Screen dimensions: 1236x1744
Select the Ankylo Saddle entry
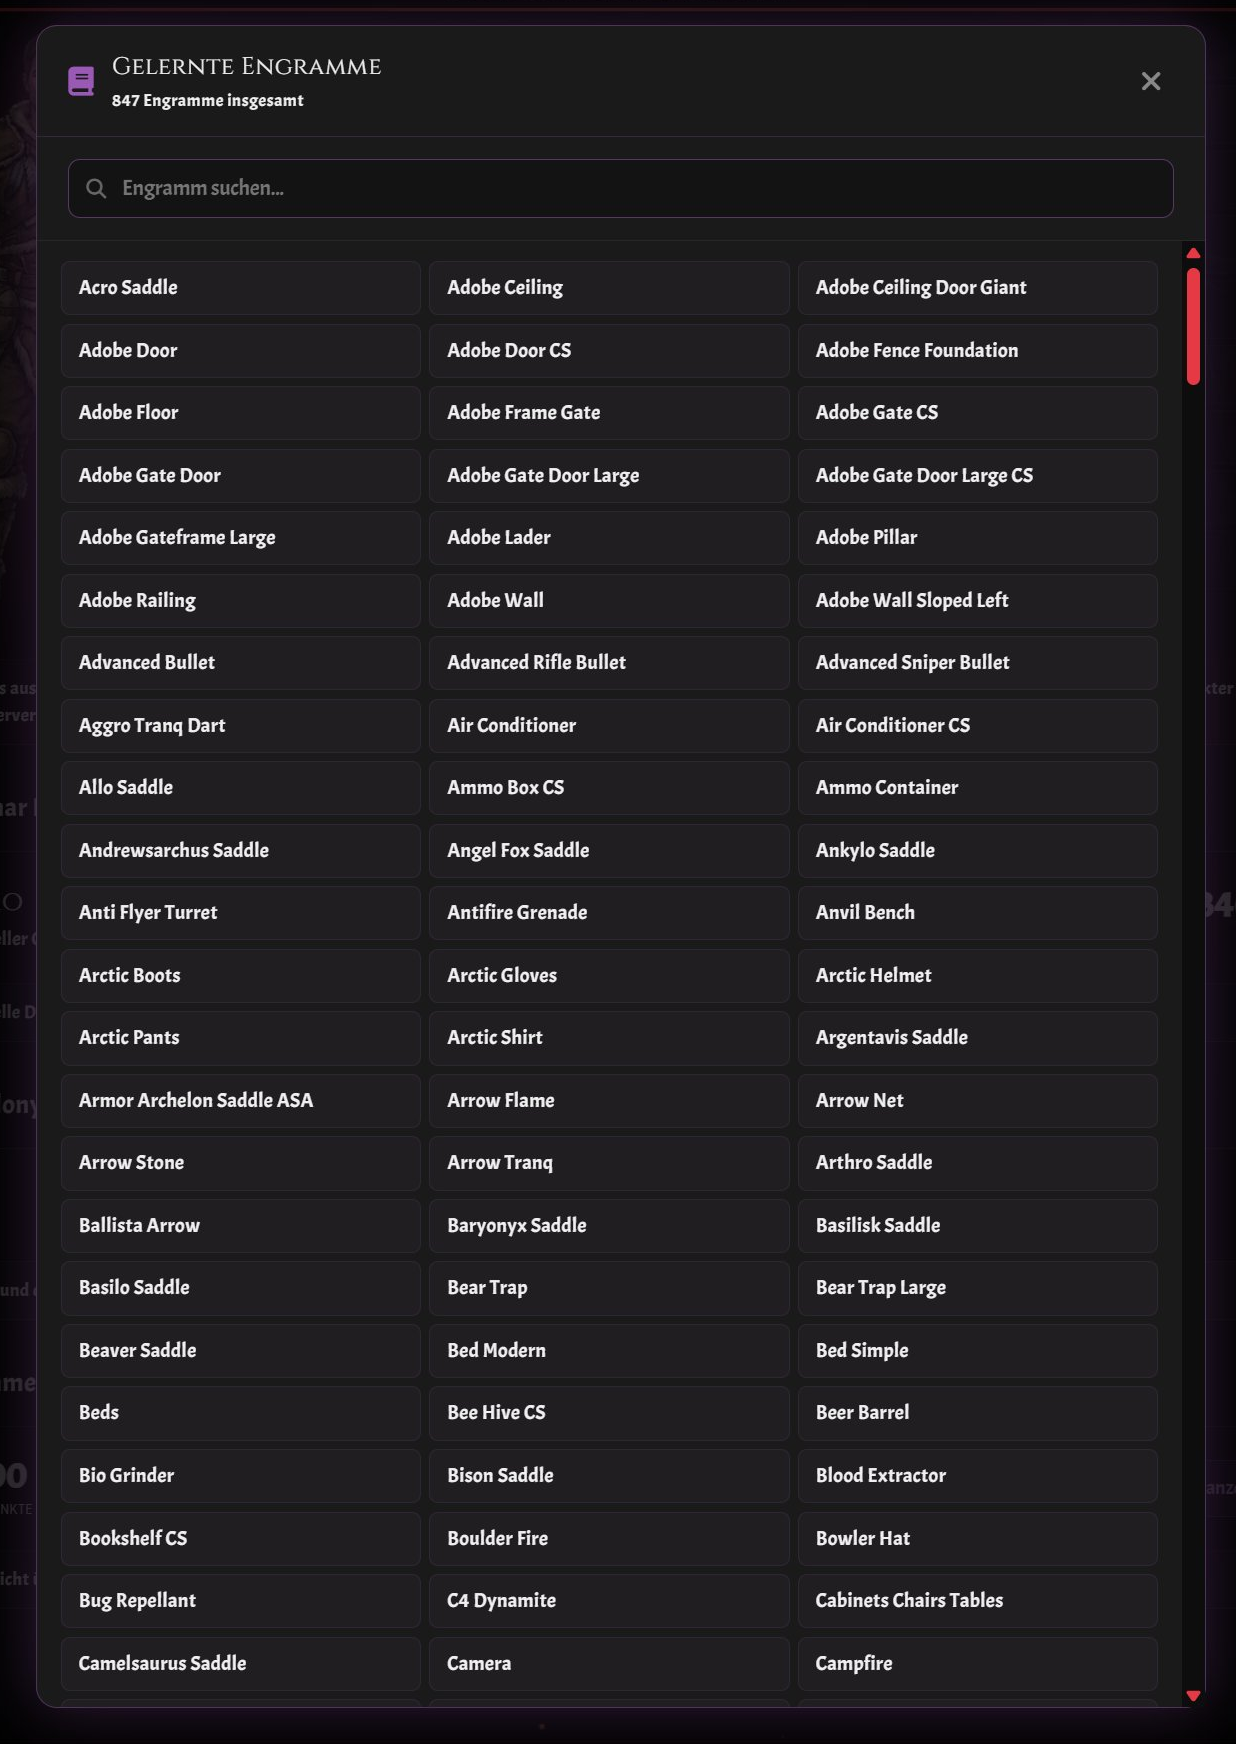point(977,850)
